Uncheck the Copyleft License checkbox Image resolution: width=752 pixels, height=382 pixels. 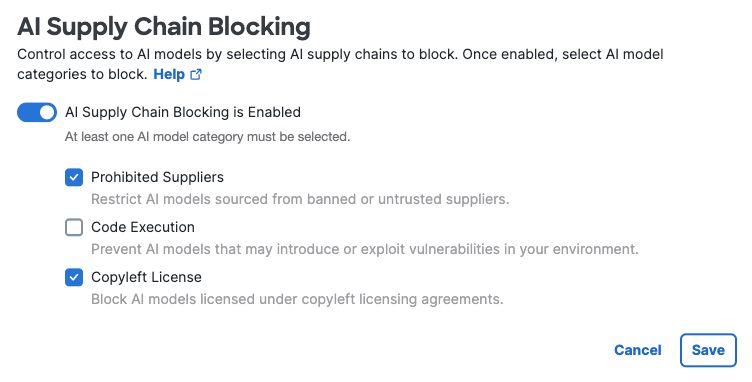point(74,277)
